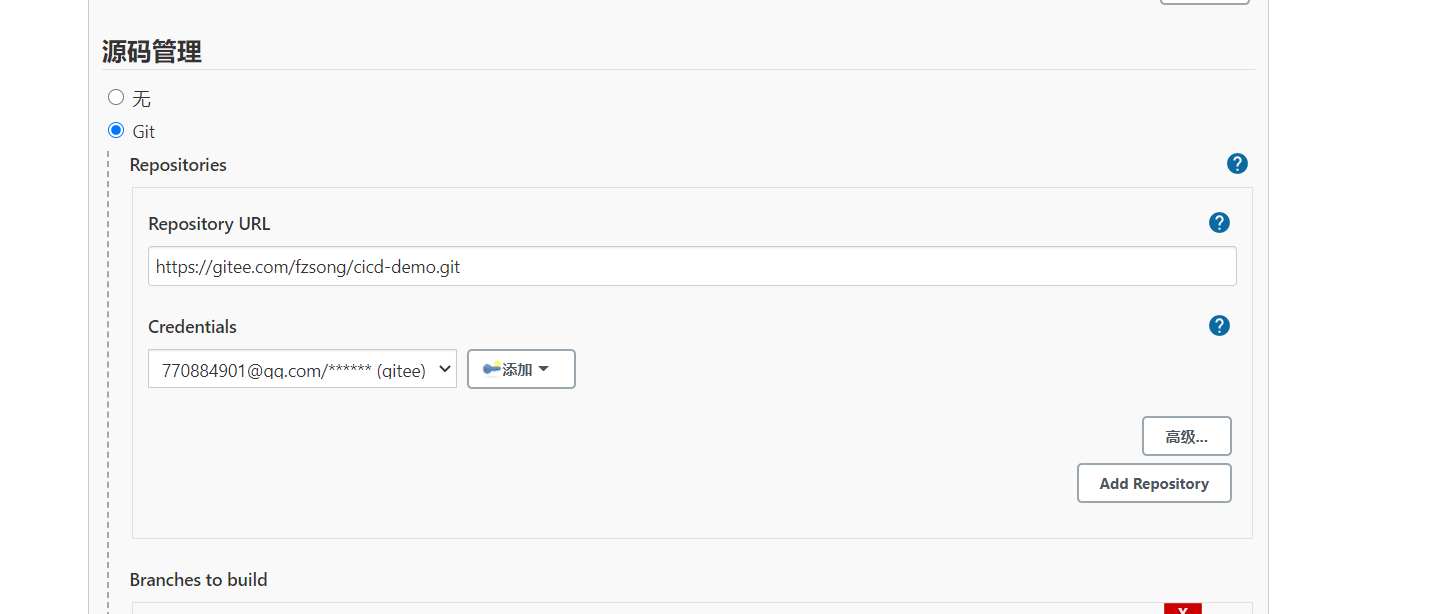The width and height of the screenshot is (1451, 614).
Task: Click the Add Repository button
Action: 1154,484
